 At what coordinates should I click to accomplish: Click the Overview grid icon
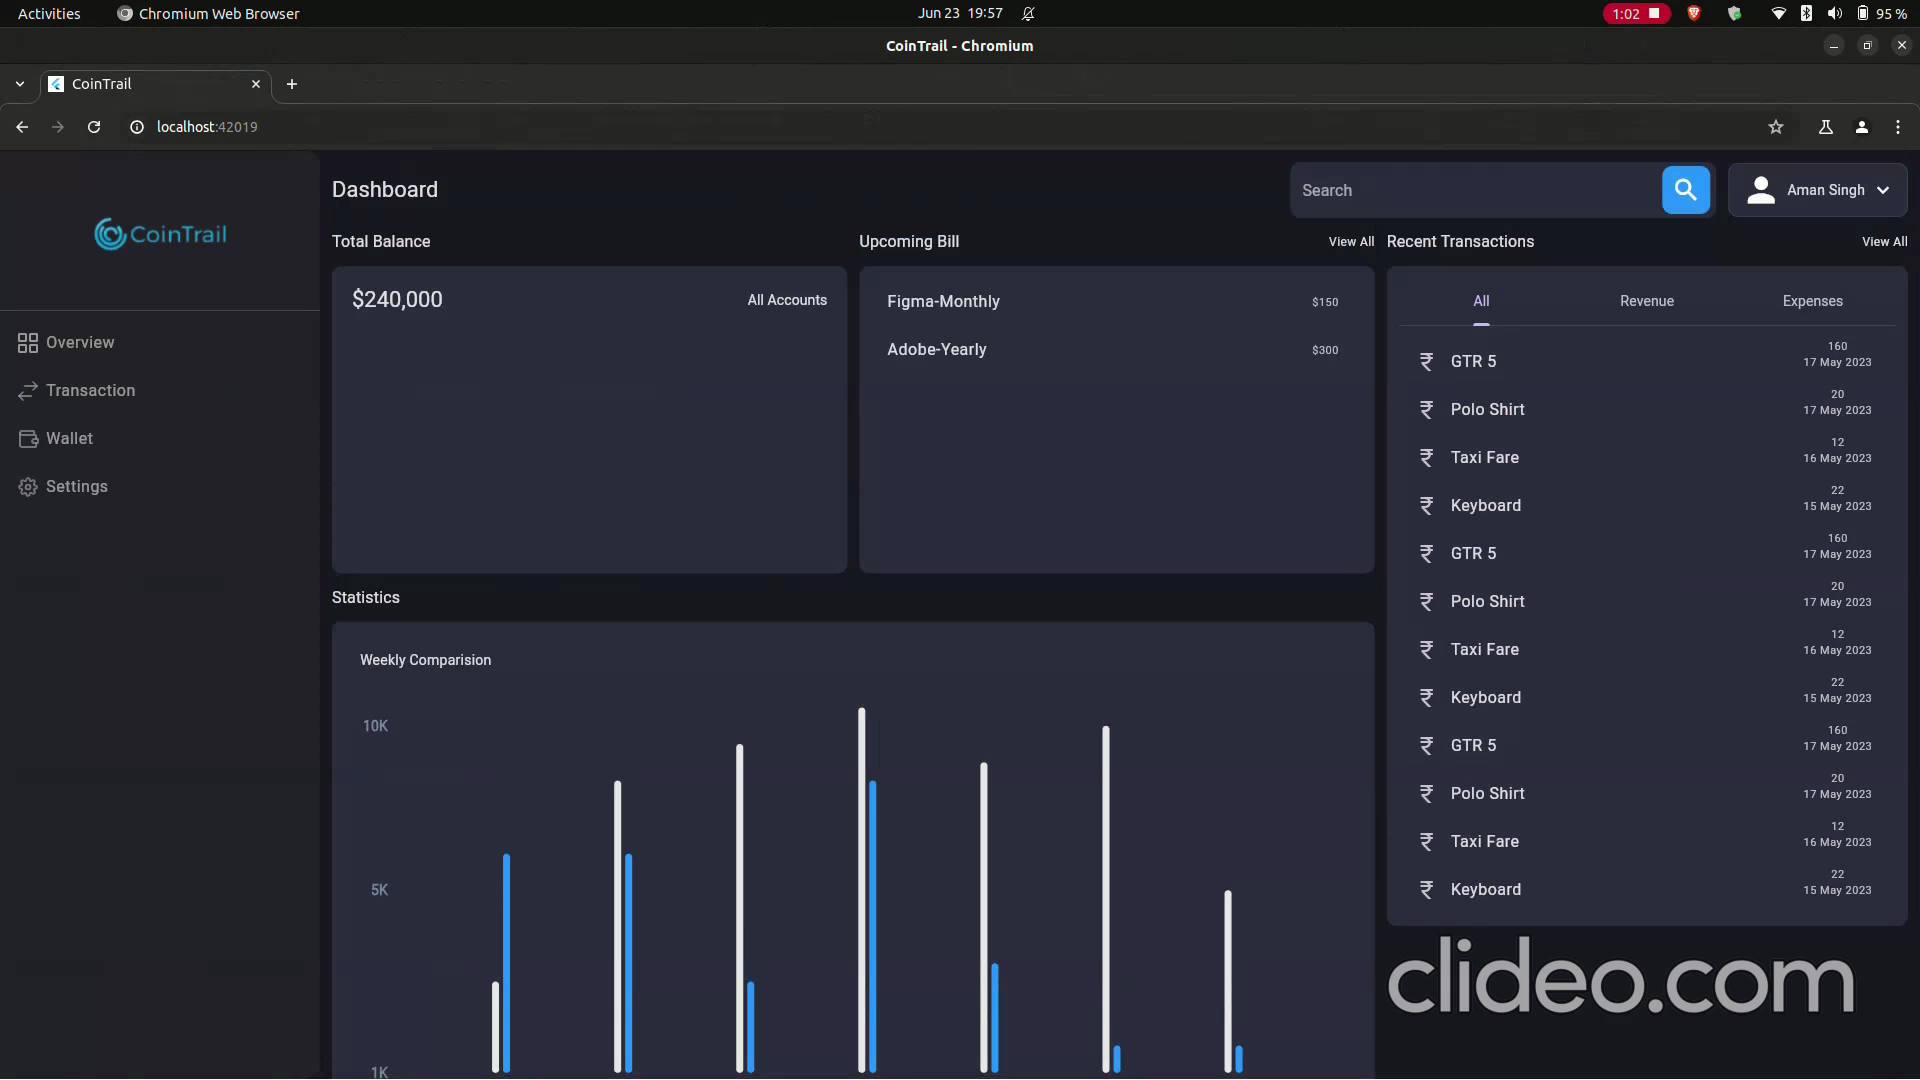[x=28, y=343]
